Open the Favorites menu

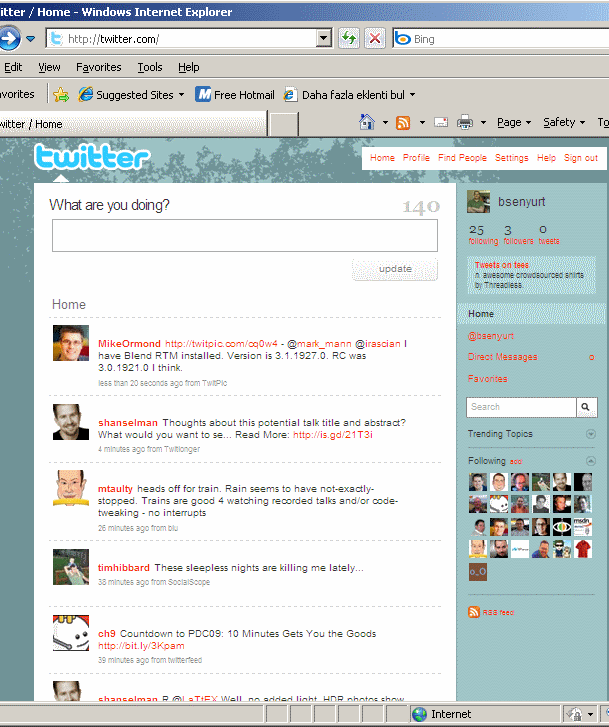[x=99, y=67]
